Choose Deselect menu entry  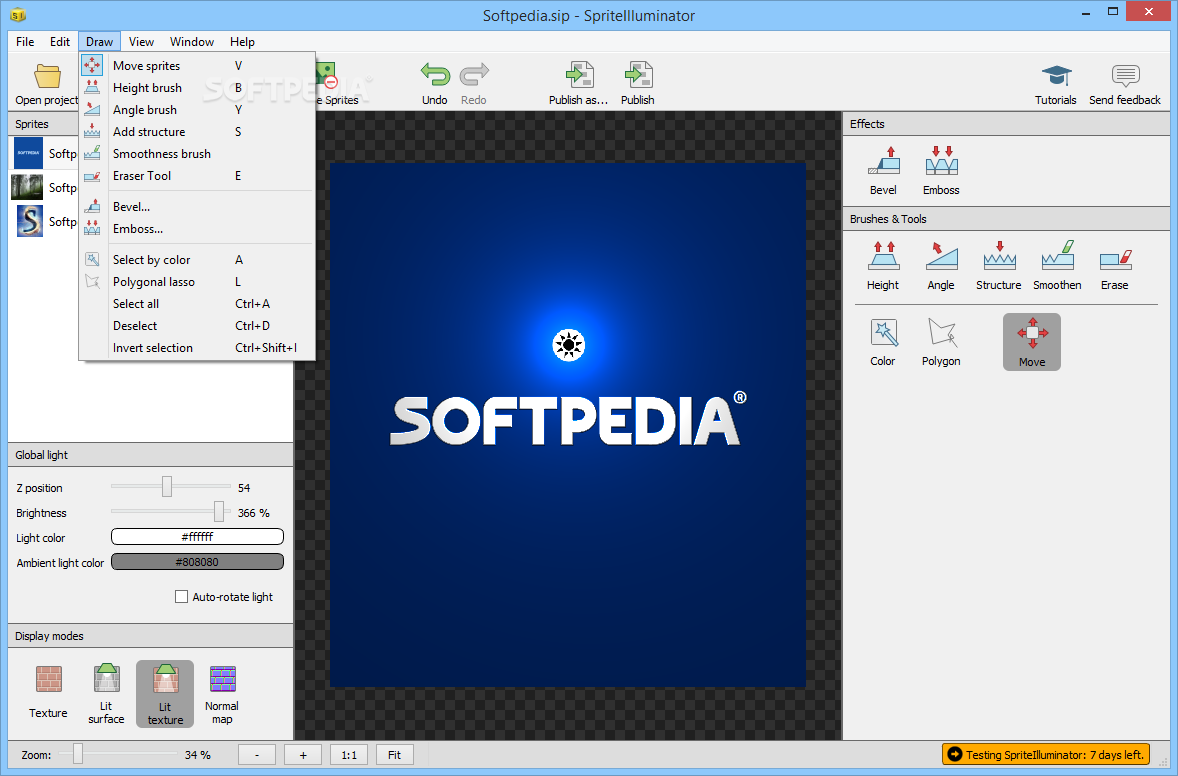tap(197, 326)
